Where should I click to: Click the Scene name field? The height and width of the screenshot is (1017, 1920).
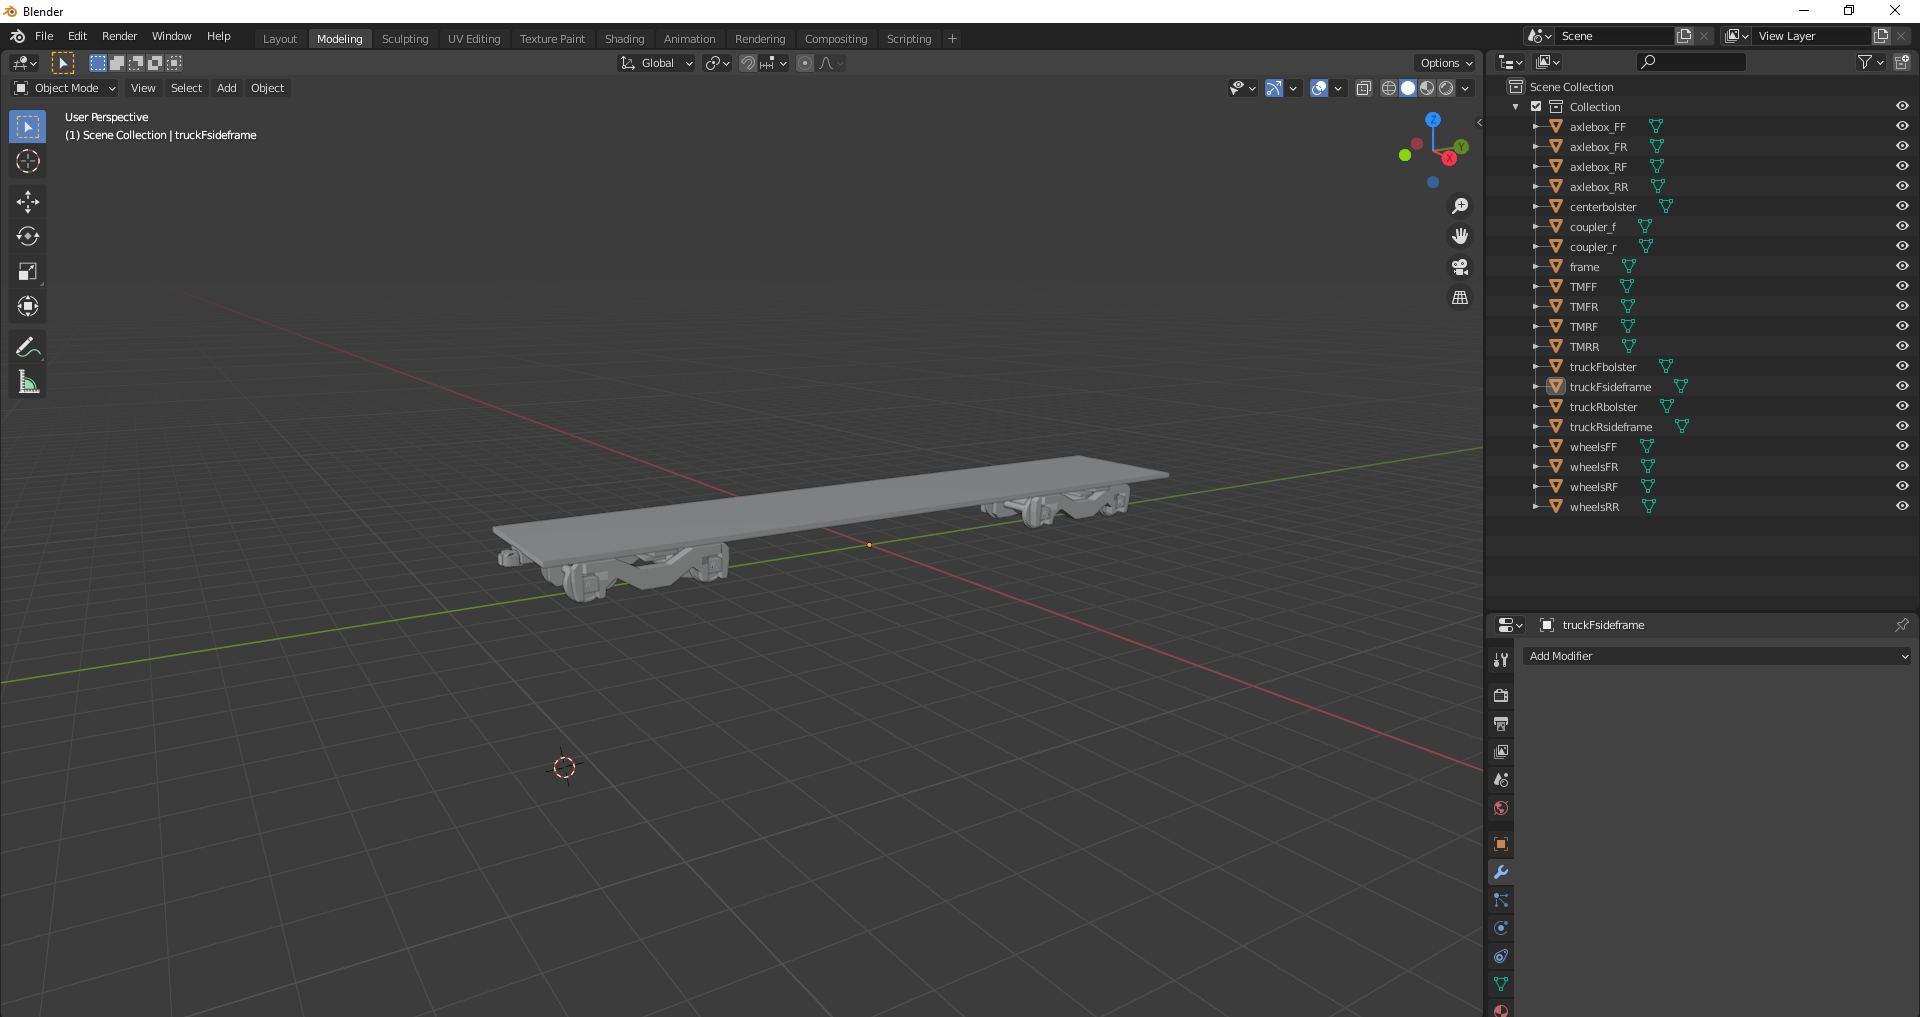[x=1616, y=36]
